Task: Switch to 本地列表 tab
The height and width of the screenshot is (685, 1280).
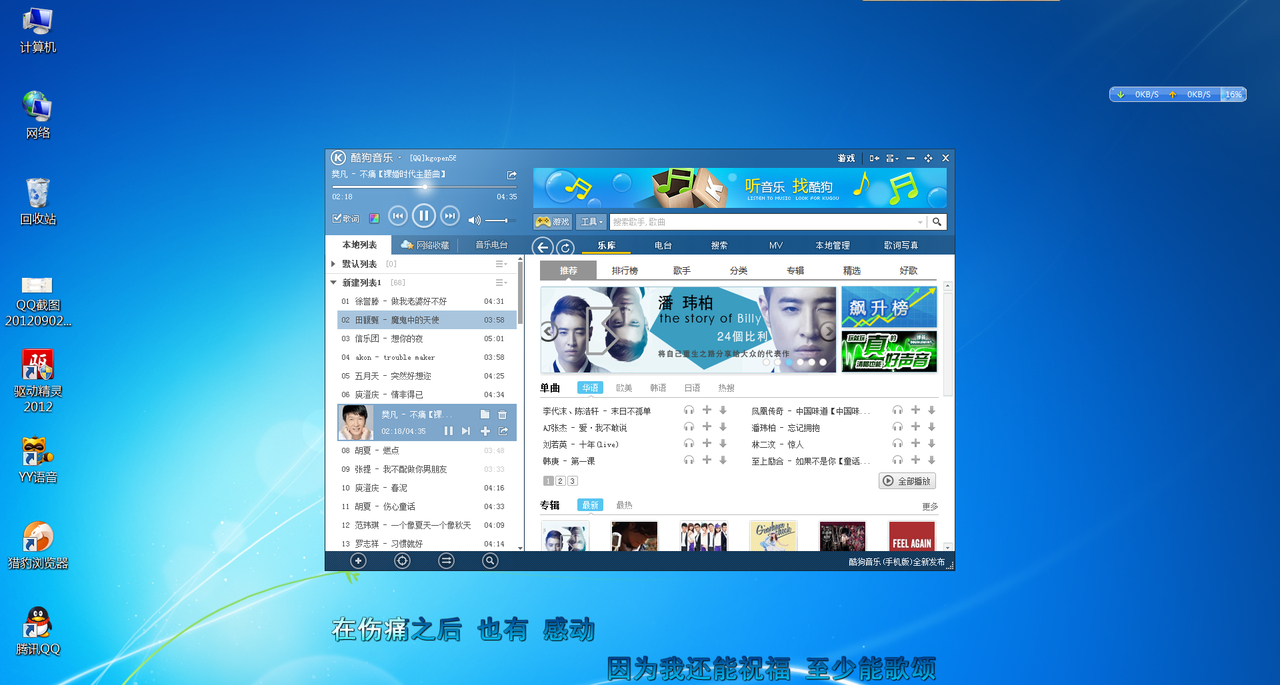Action: click(x=359, y=245)
